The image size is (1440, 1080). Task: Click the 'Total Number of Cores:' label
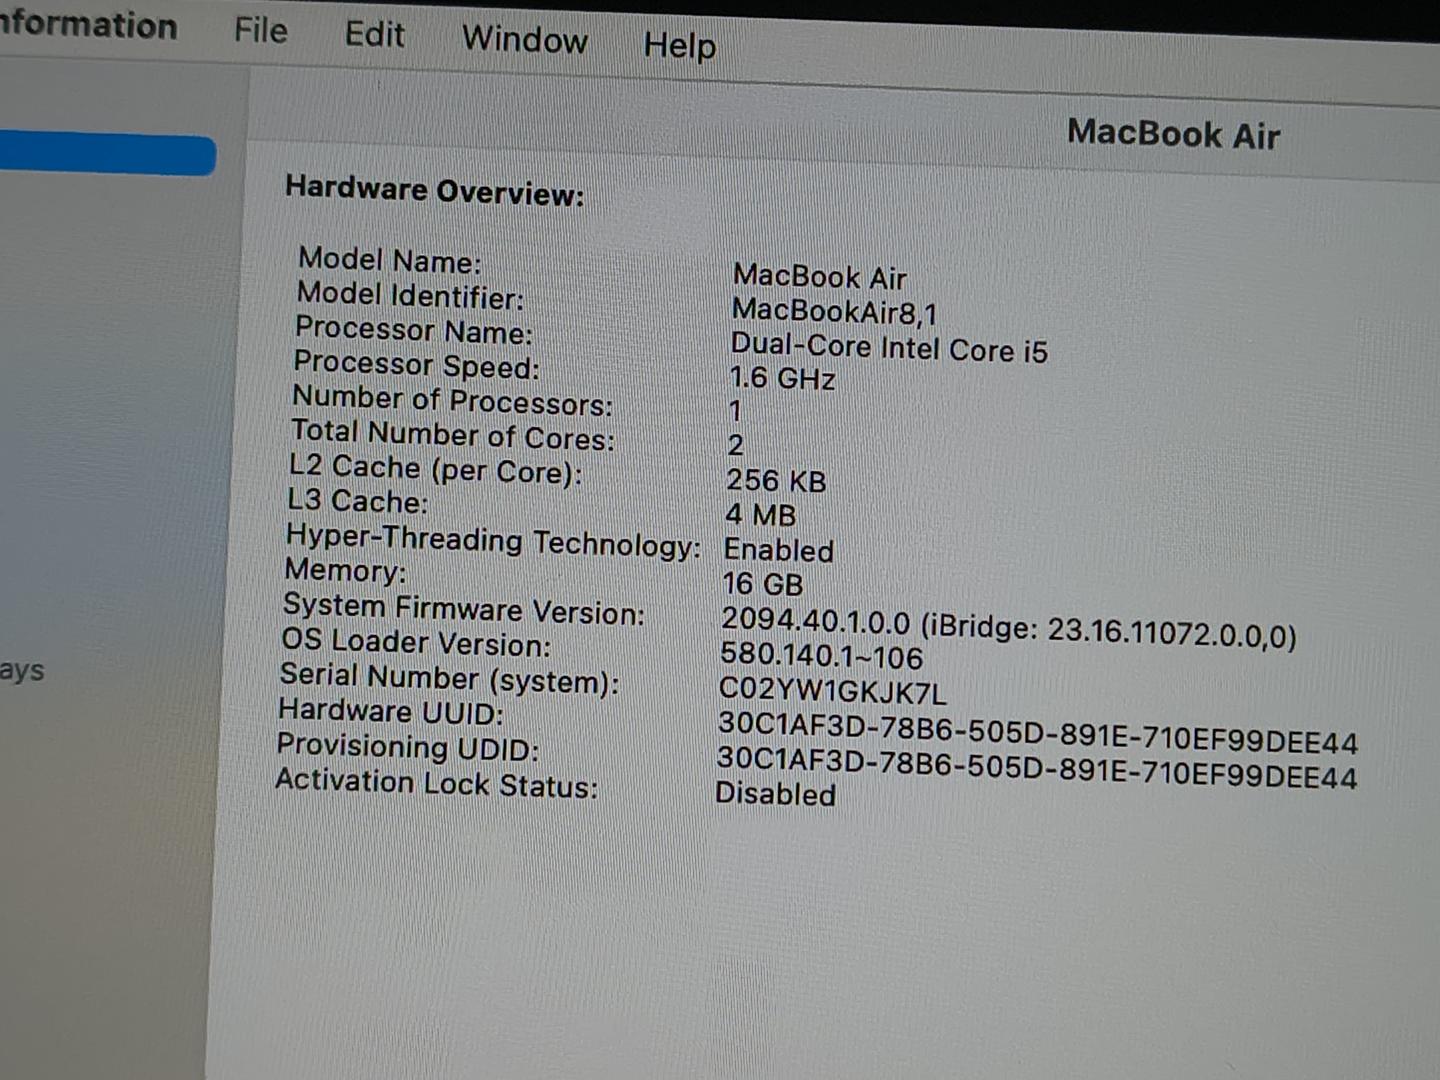453,434
